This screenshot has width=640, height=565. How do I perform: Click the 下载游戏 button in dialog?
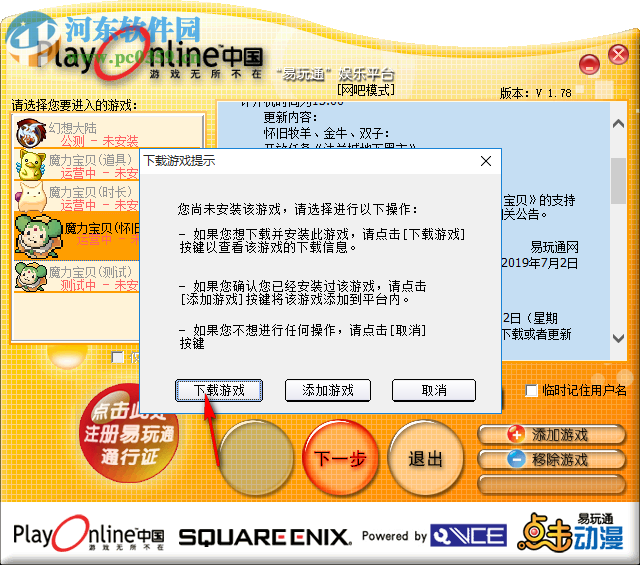219,390
